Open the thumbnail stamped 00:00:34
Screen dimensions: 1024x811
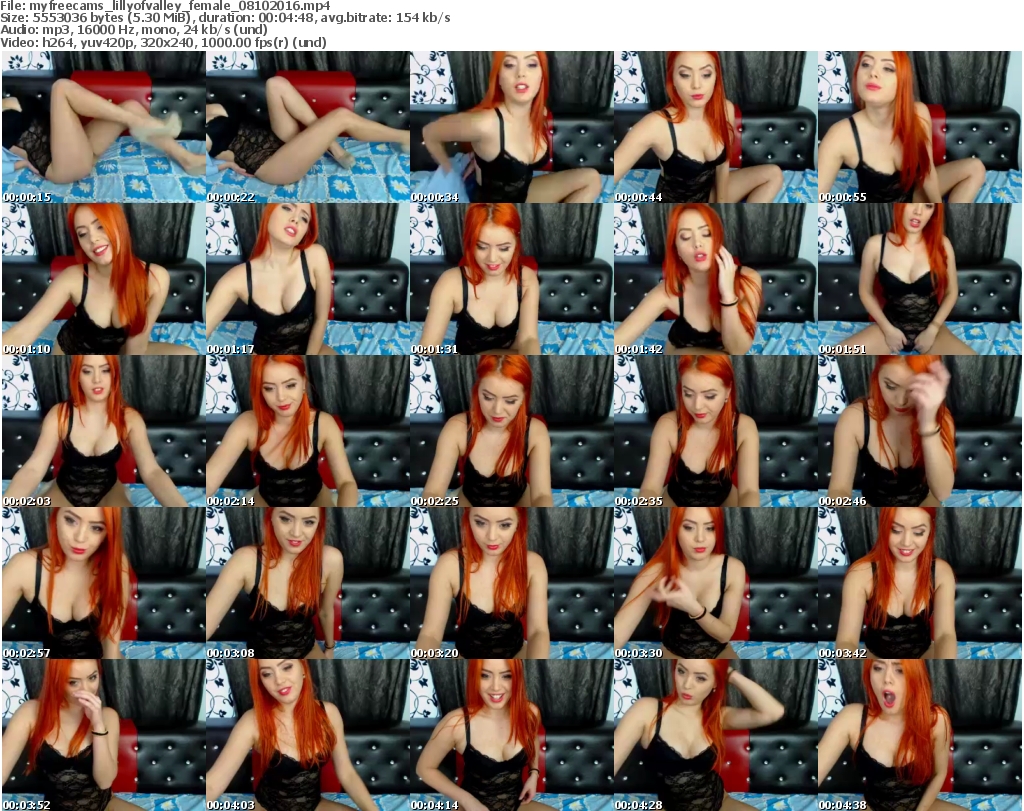click(511, 127)
